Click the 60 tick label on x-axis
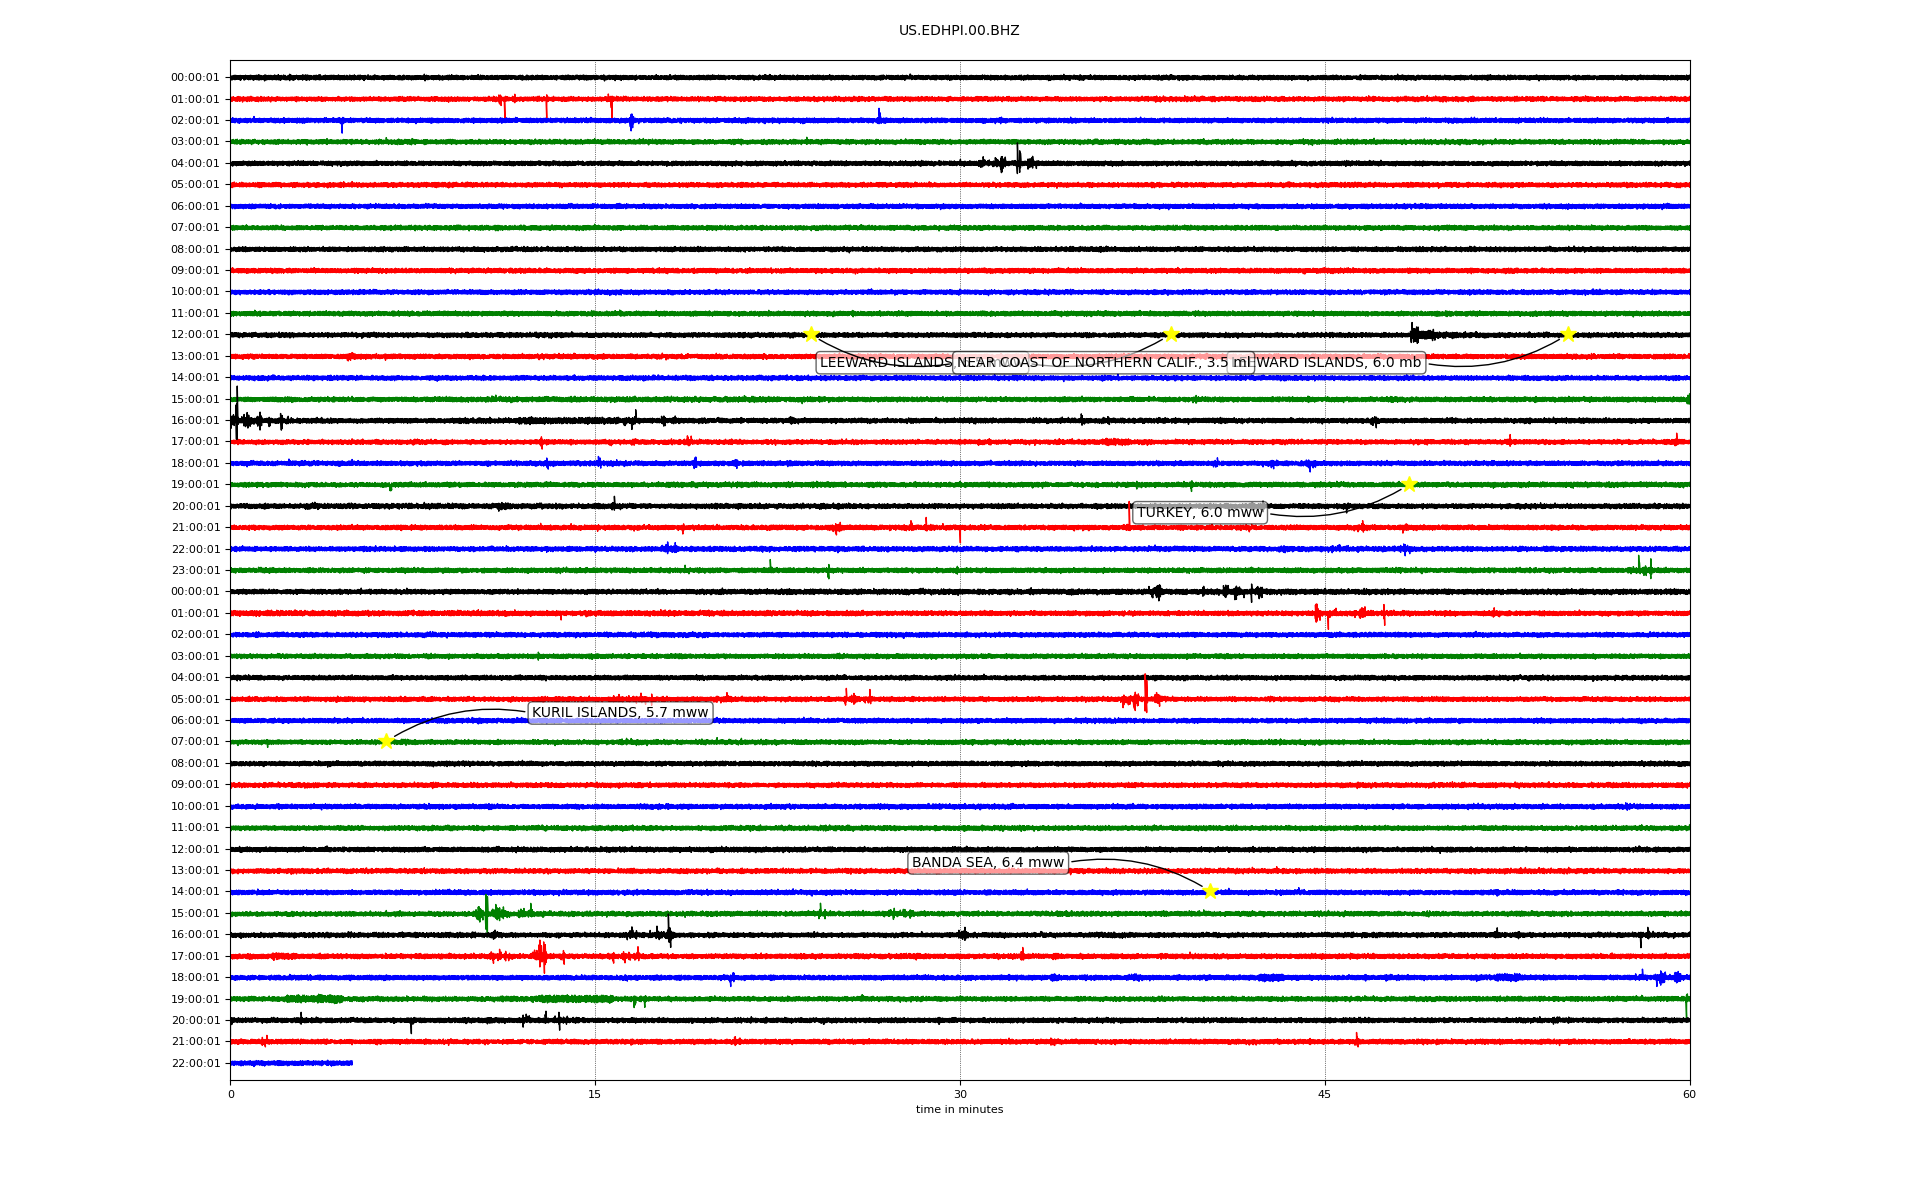 pyautogui.click(x=1689, y=1094)
